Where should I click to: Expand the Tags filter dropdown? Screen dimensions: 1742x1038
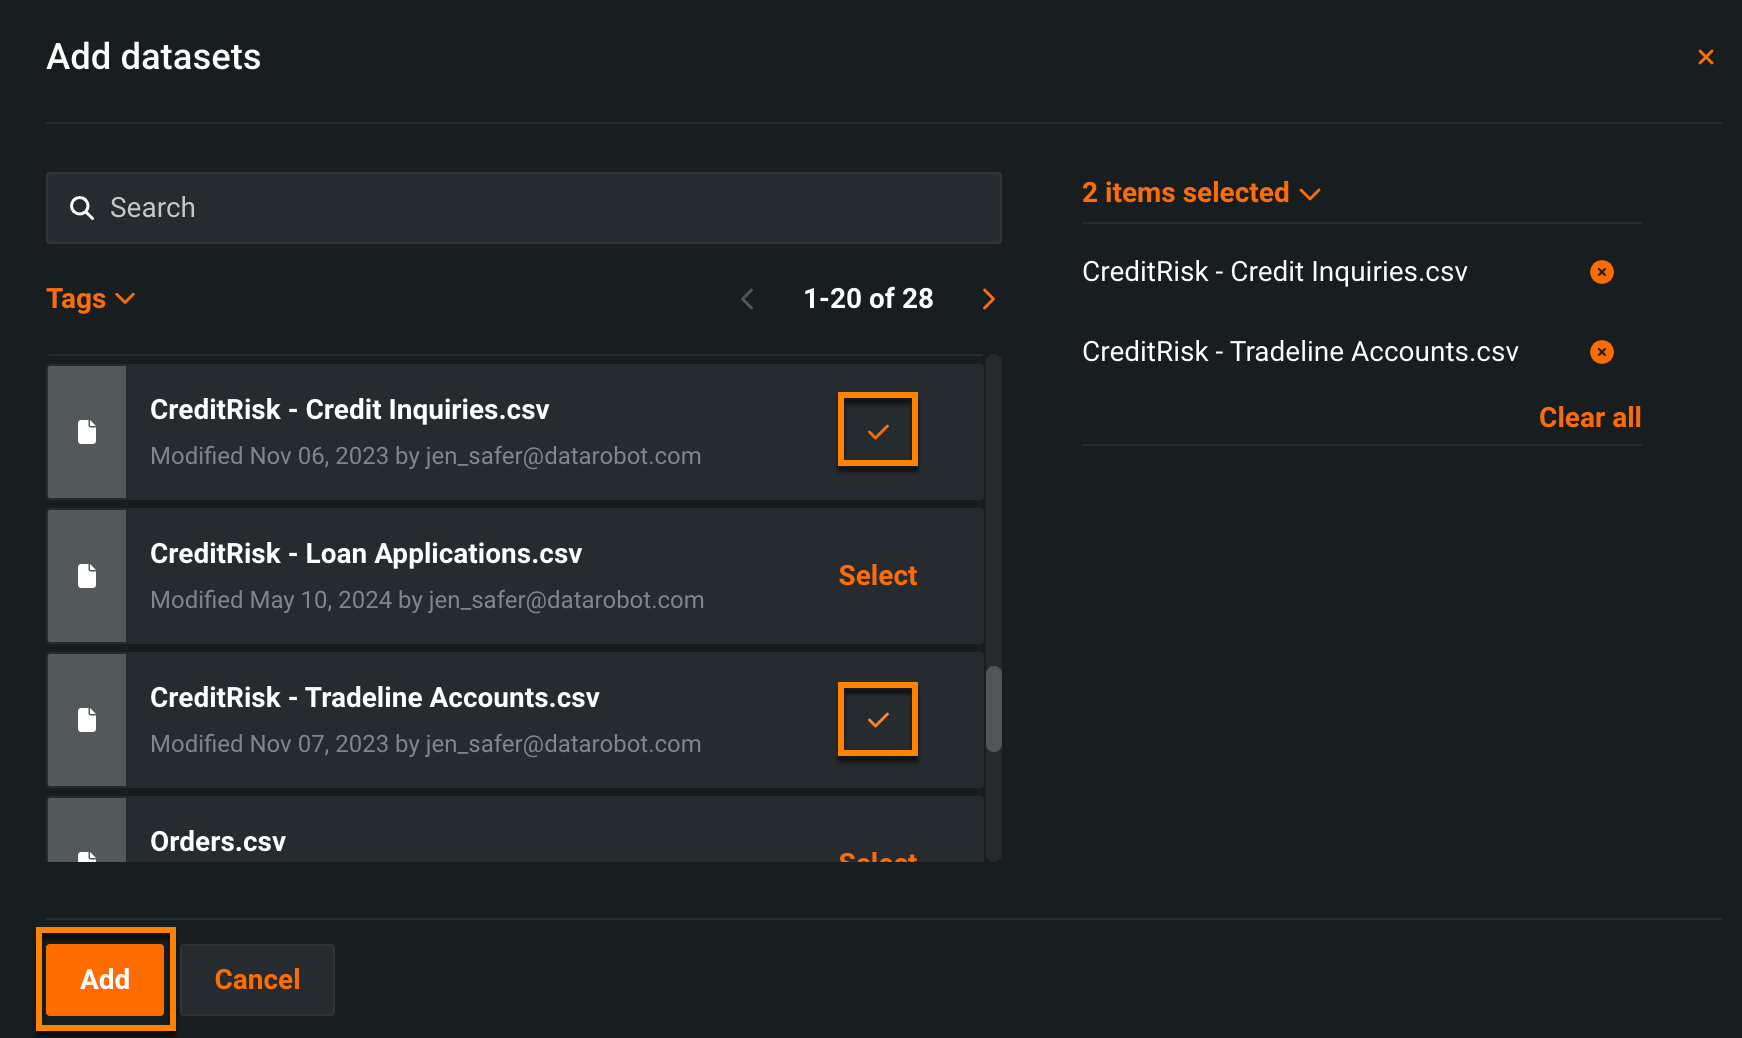pos(90,299)
